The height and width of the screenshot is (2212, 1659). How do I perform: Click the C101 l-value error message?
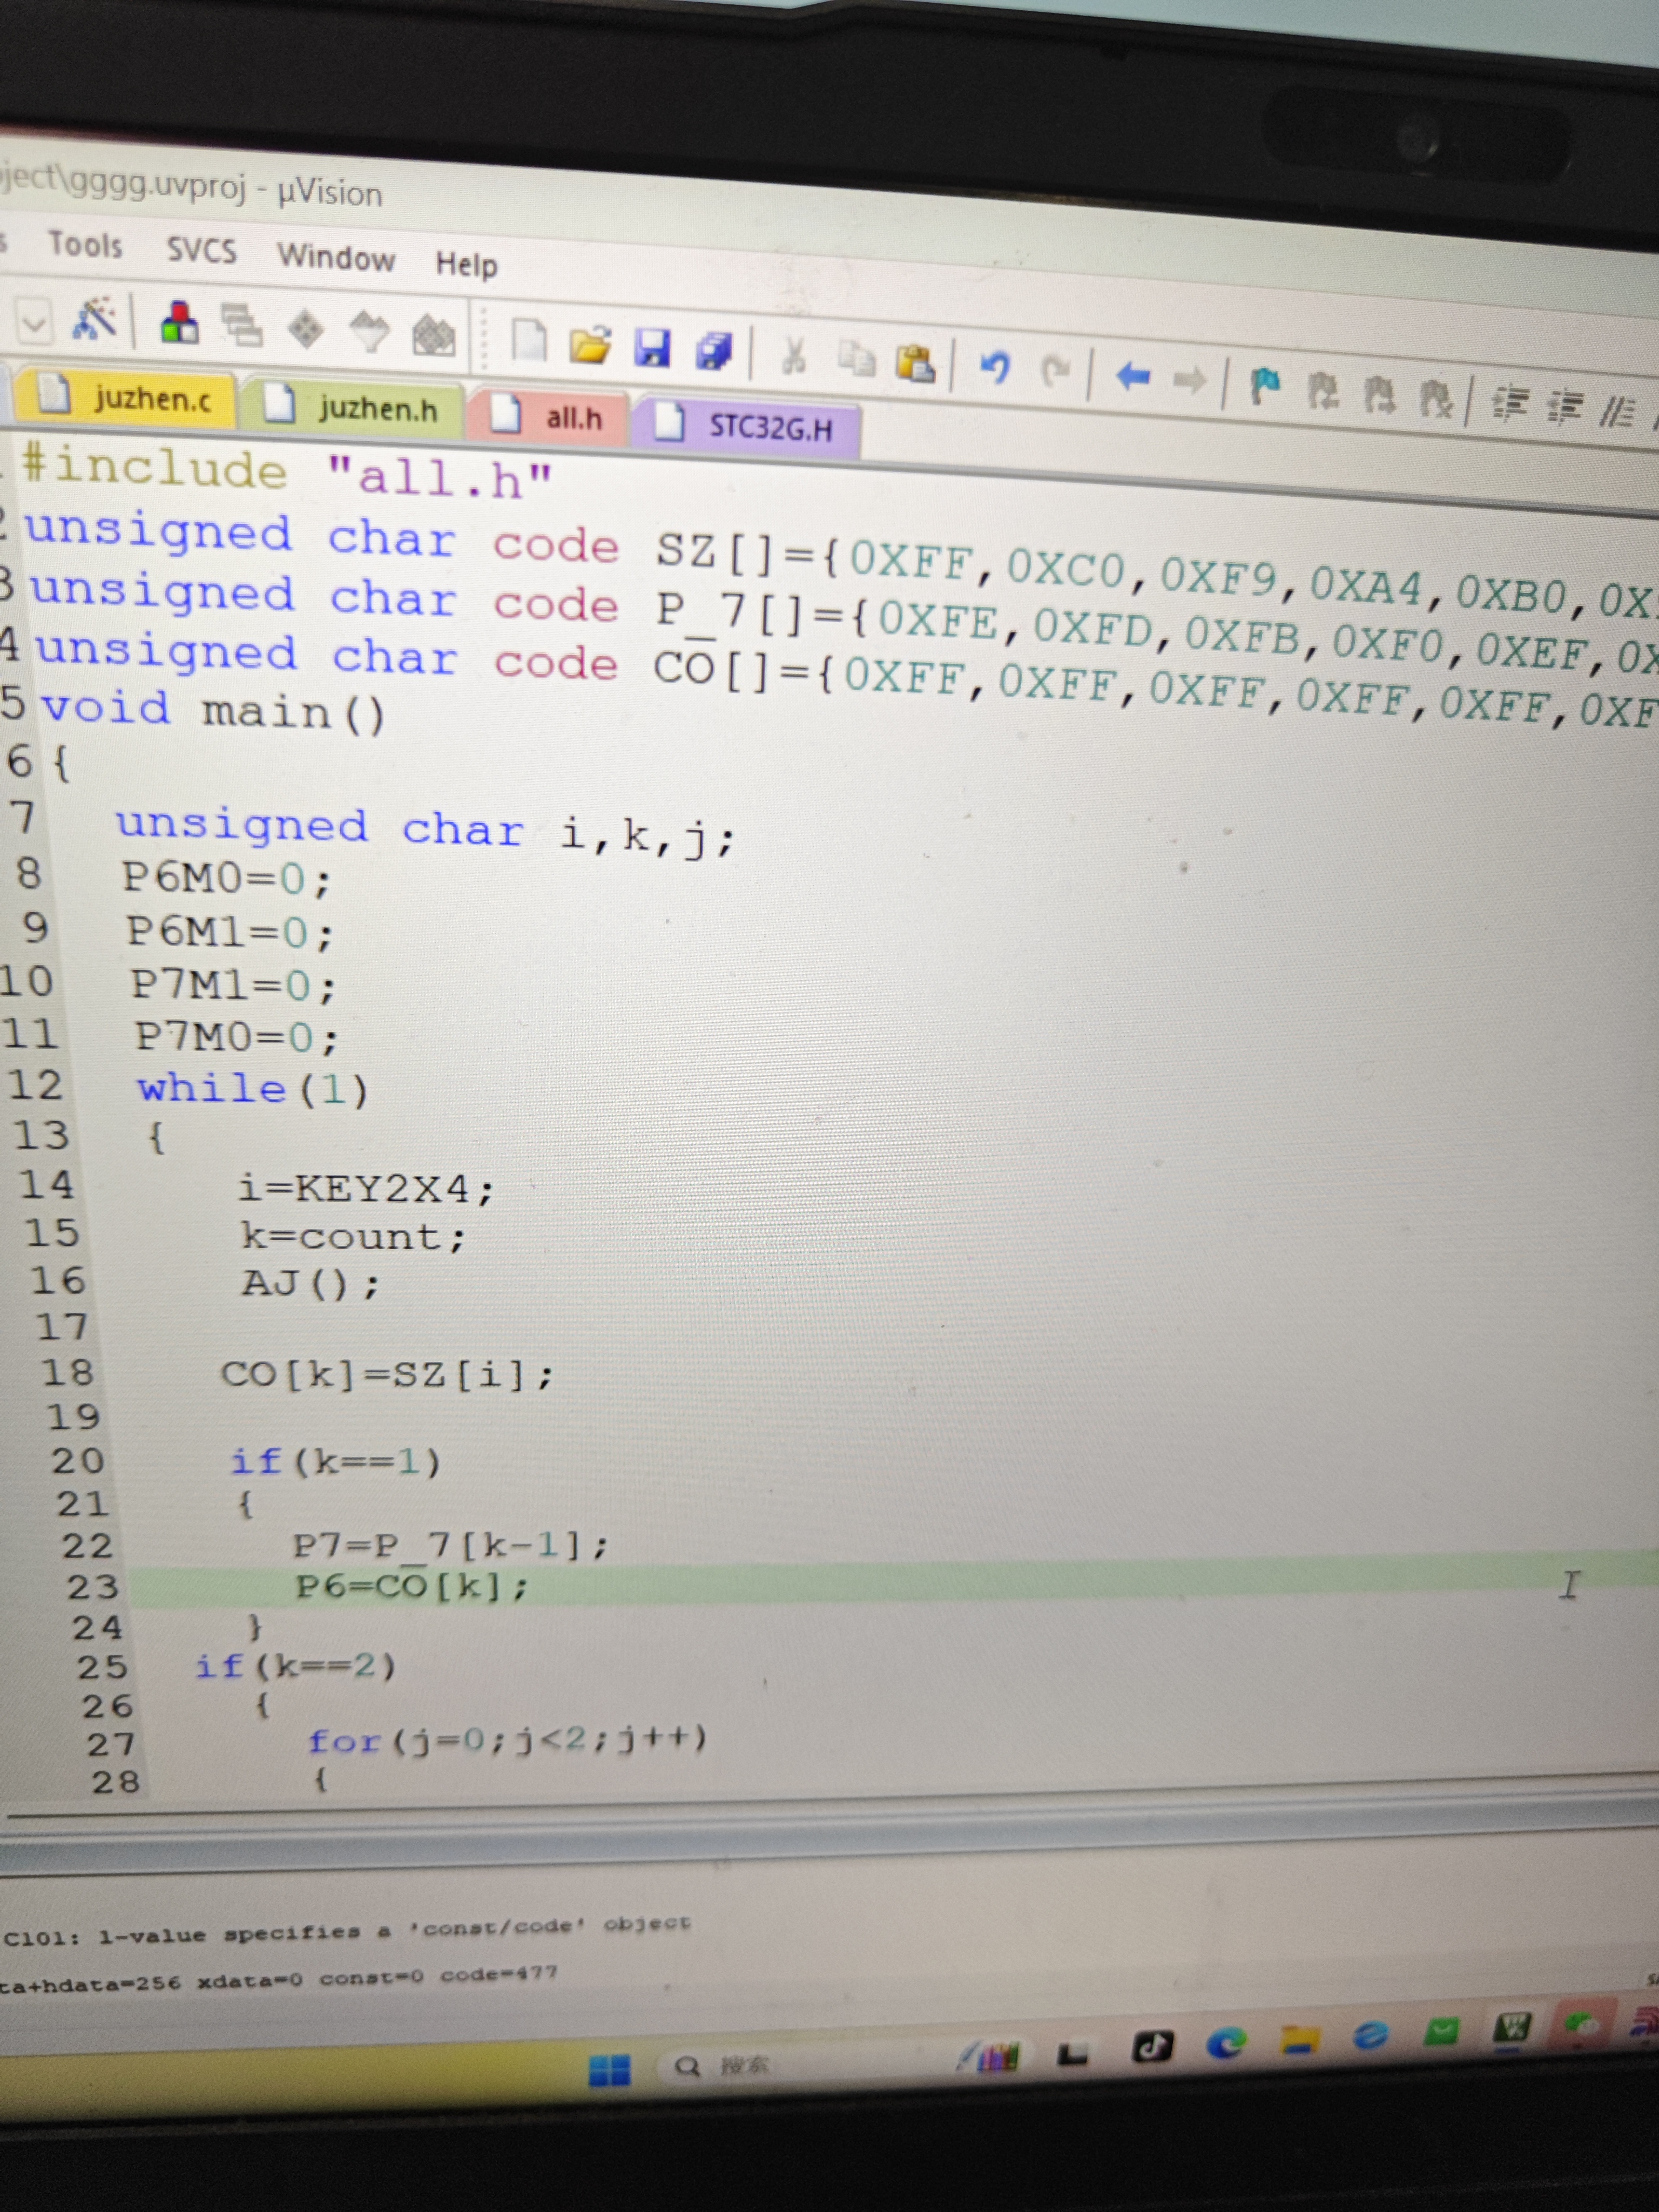pos(346,1930)
